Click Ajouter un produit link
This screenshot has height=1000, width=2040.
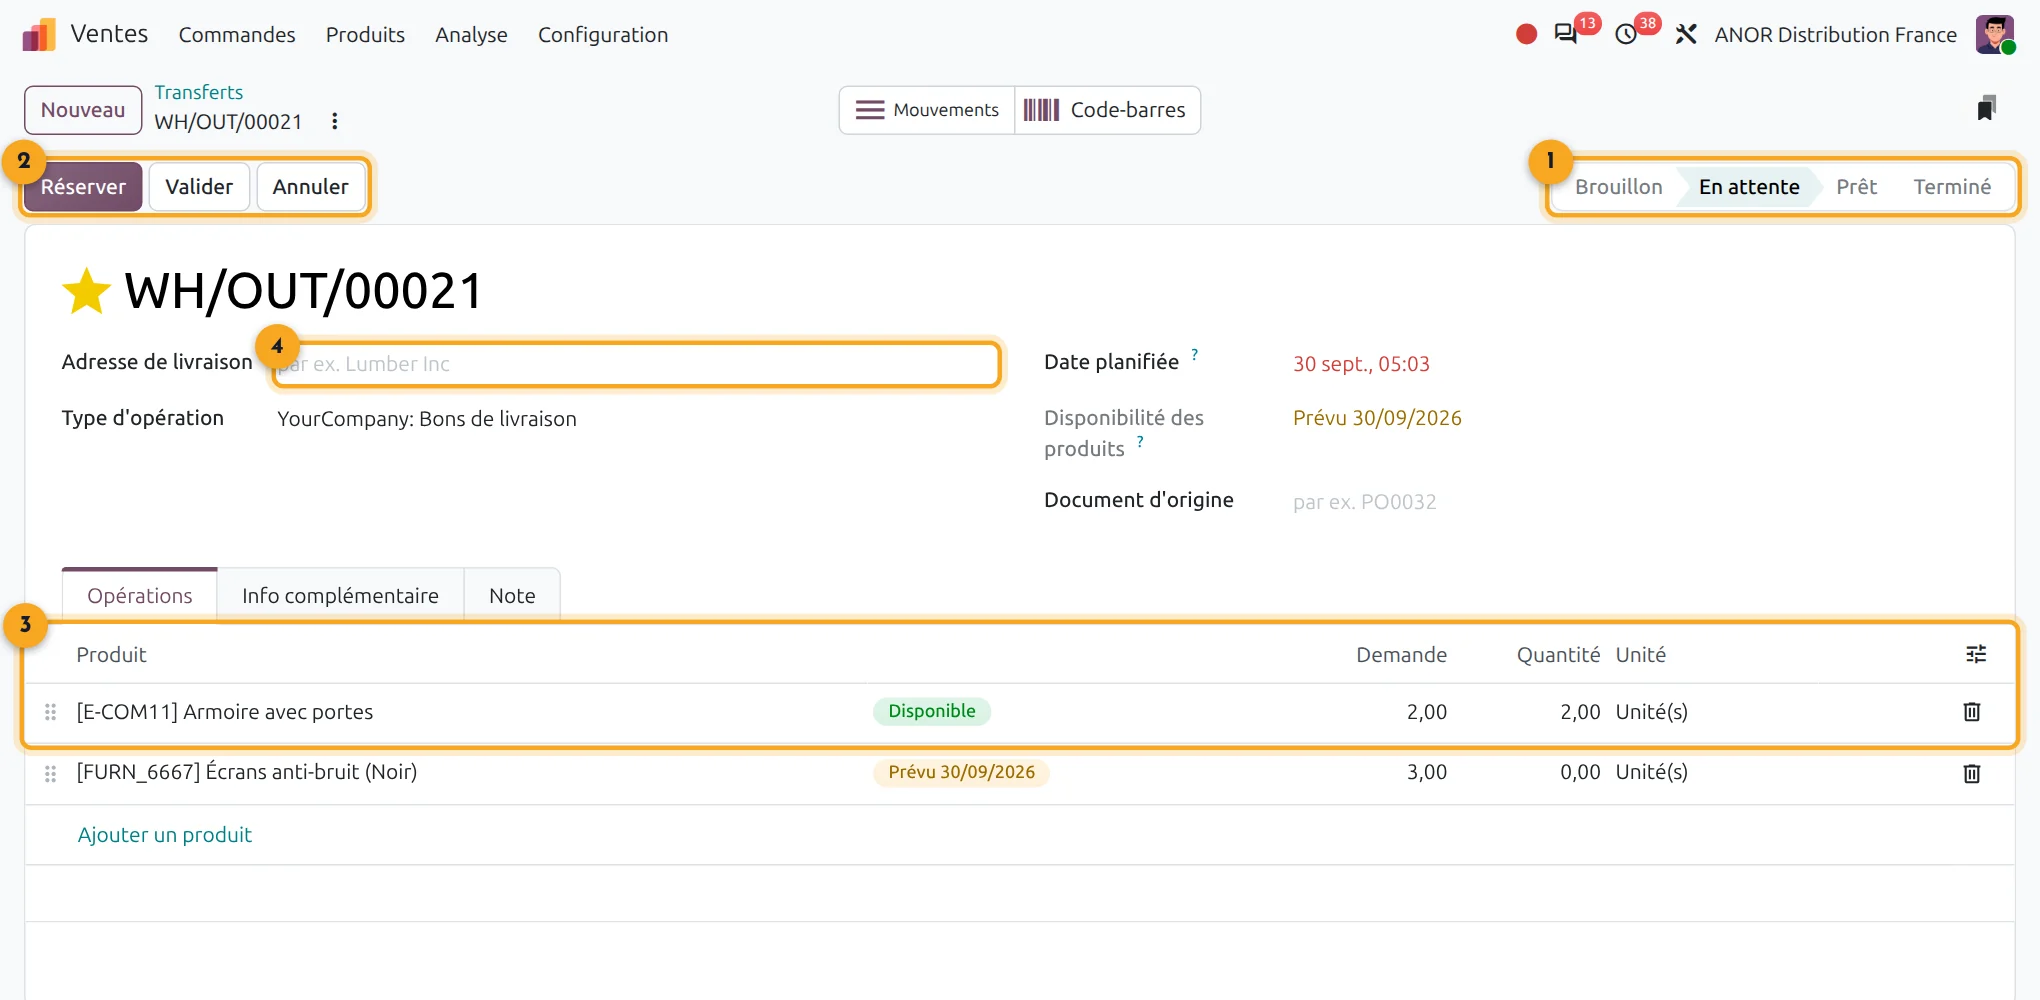click(165, 835)
